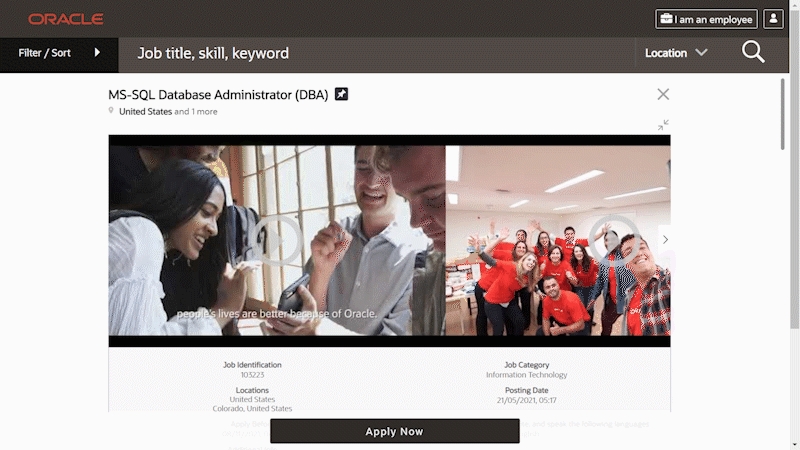Play the first Oracle video

tap(276, 240)
